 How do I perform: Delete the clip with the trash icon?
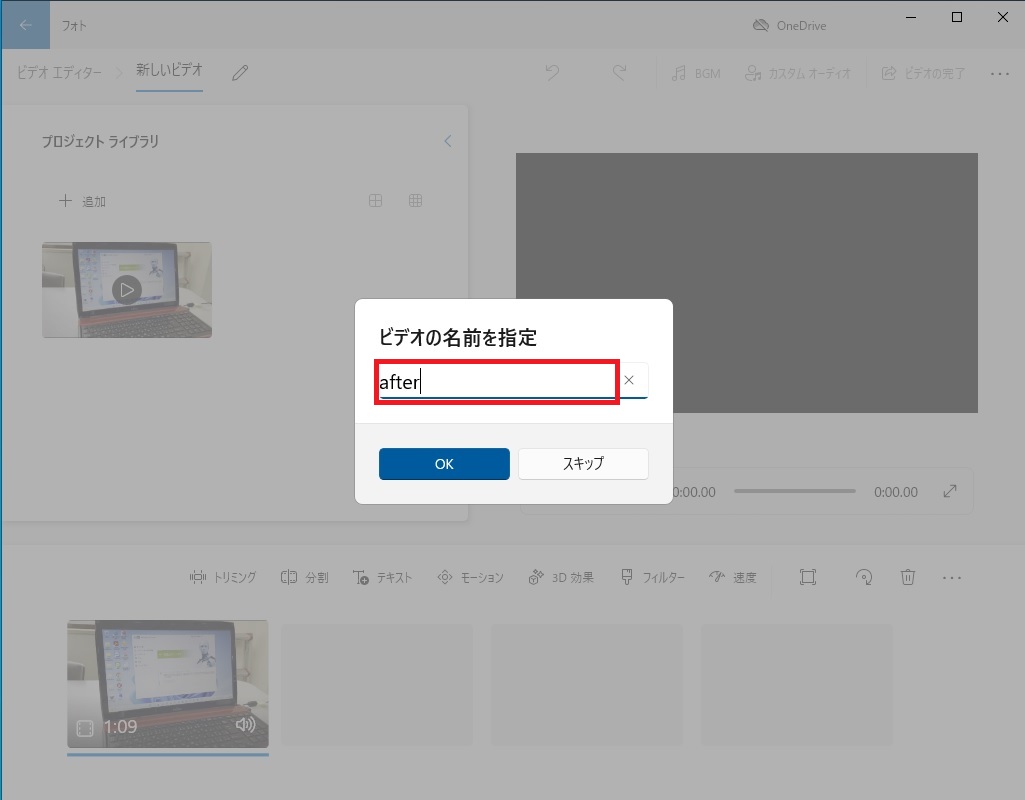coord(908,577)
